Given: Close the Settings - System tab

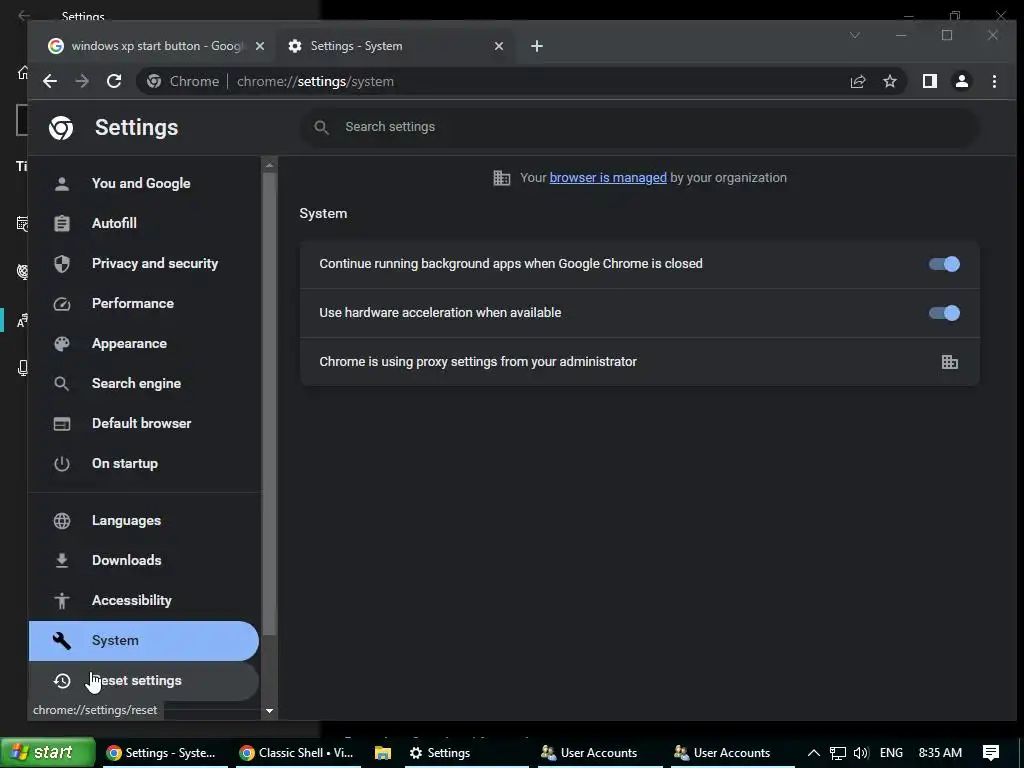Looking at the screenshot, I should tap(499, 46).
